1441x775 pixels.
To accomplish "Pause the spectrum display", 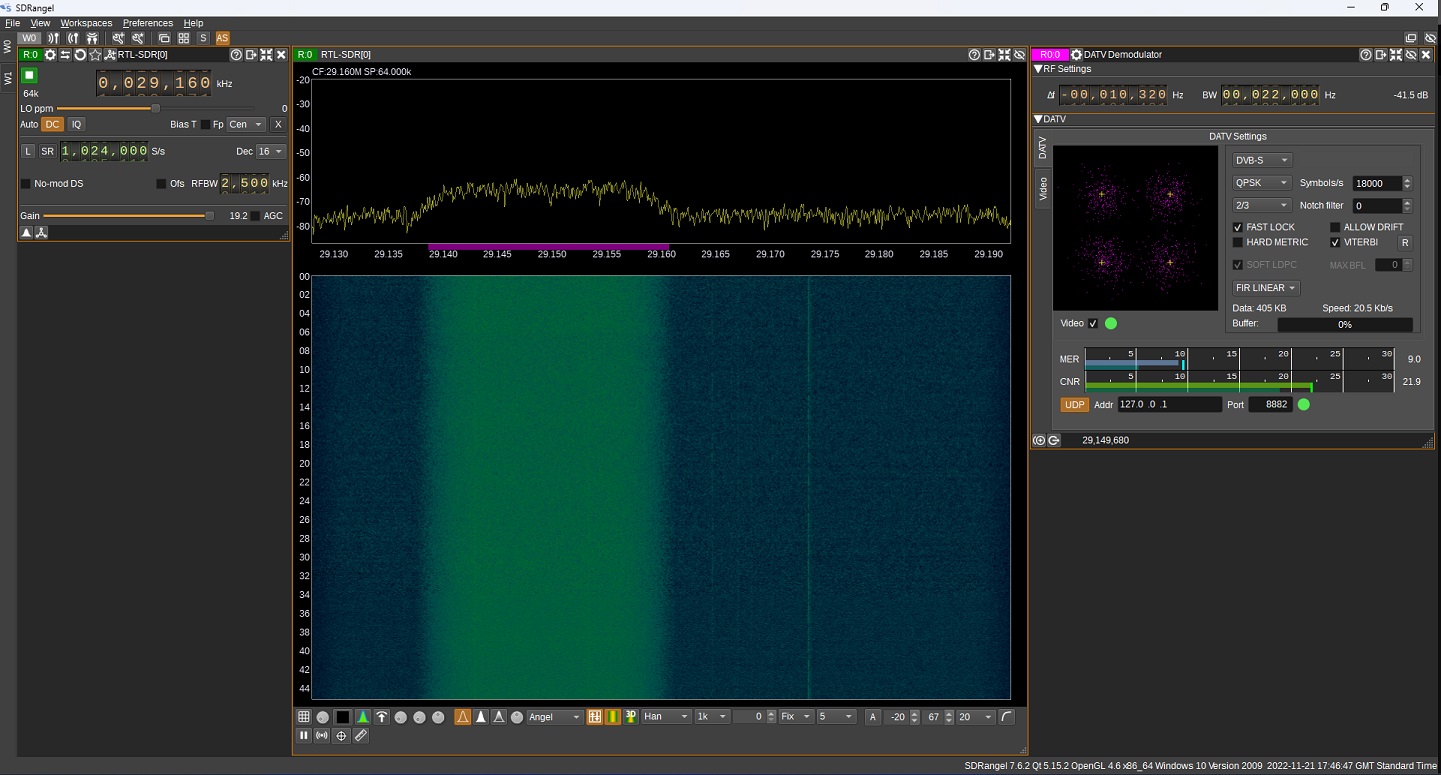I will [303, 735].
